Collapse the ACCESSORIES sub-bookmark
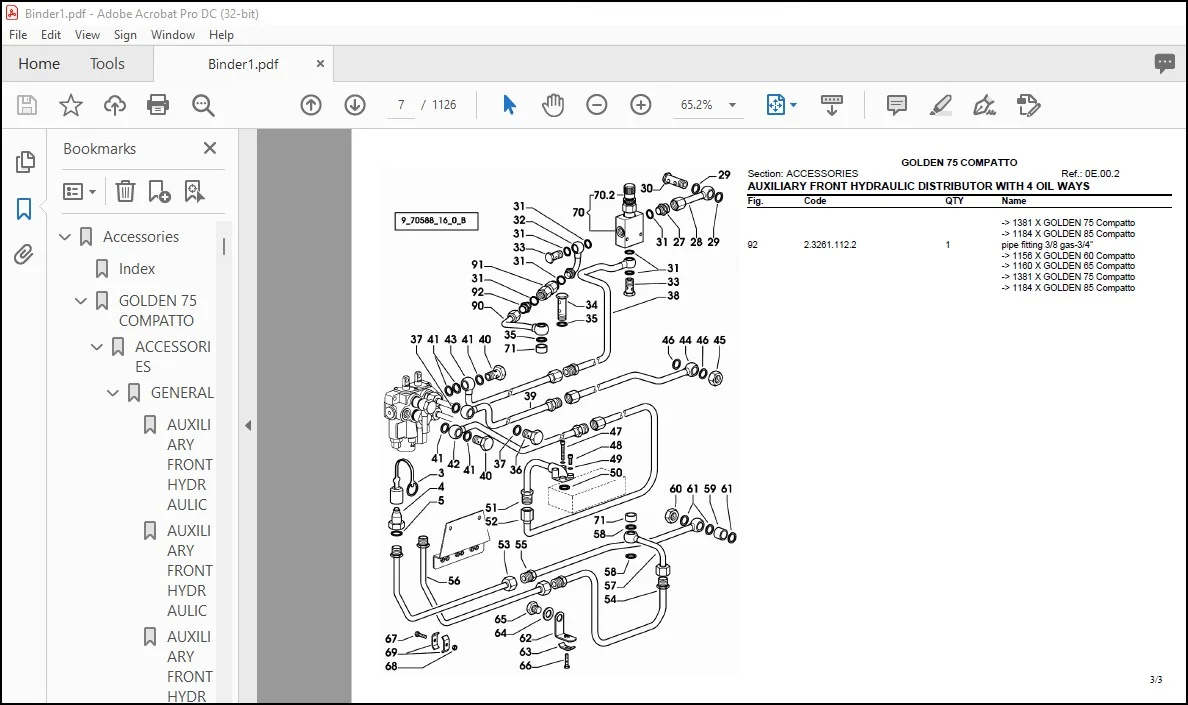The height and width of the screenshot is (705, 1188). 97,347
